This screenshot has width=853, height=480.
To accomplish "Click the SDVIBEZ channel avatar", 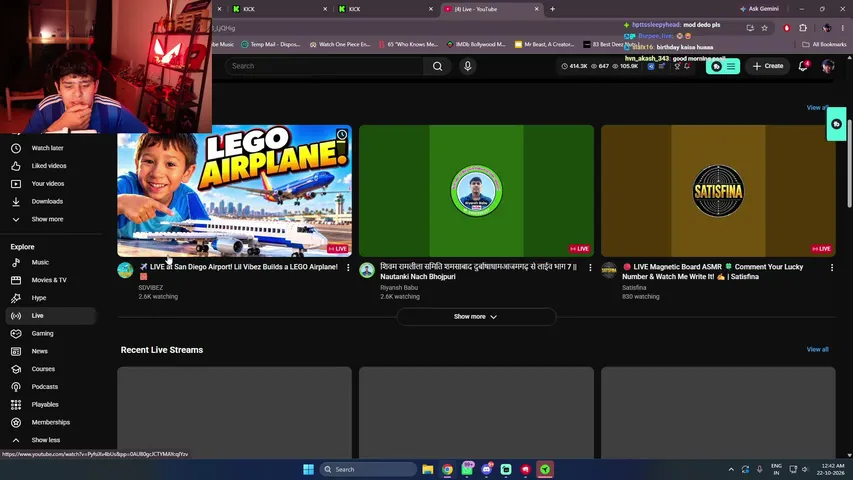I will pyautogui.click(x=125, y=270).
